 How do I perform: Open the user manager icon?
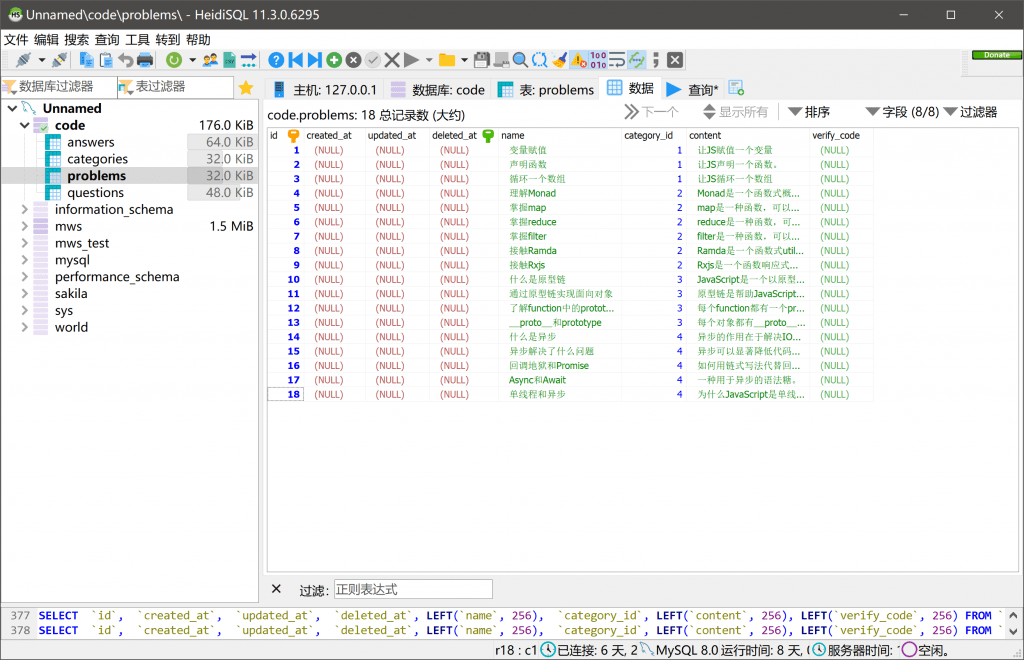pyautogui.click(x=210, y=60)
